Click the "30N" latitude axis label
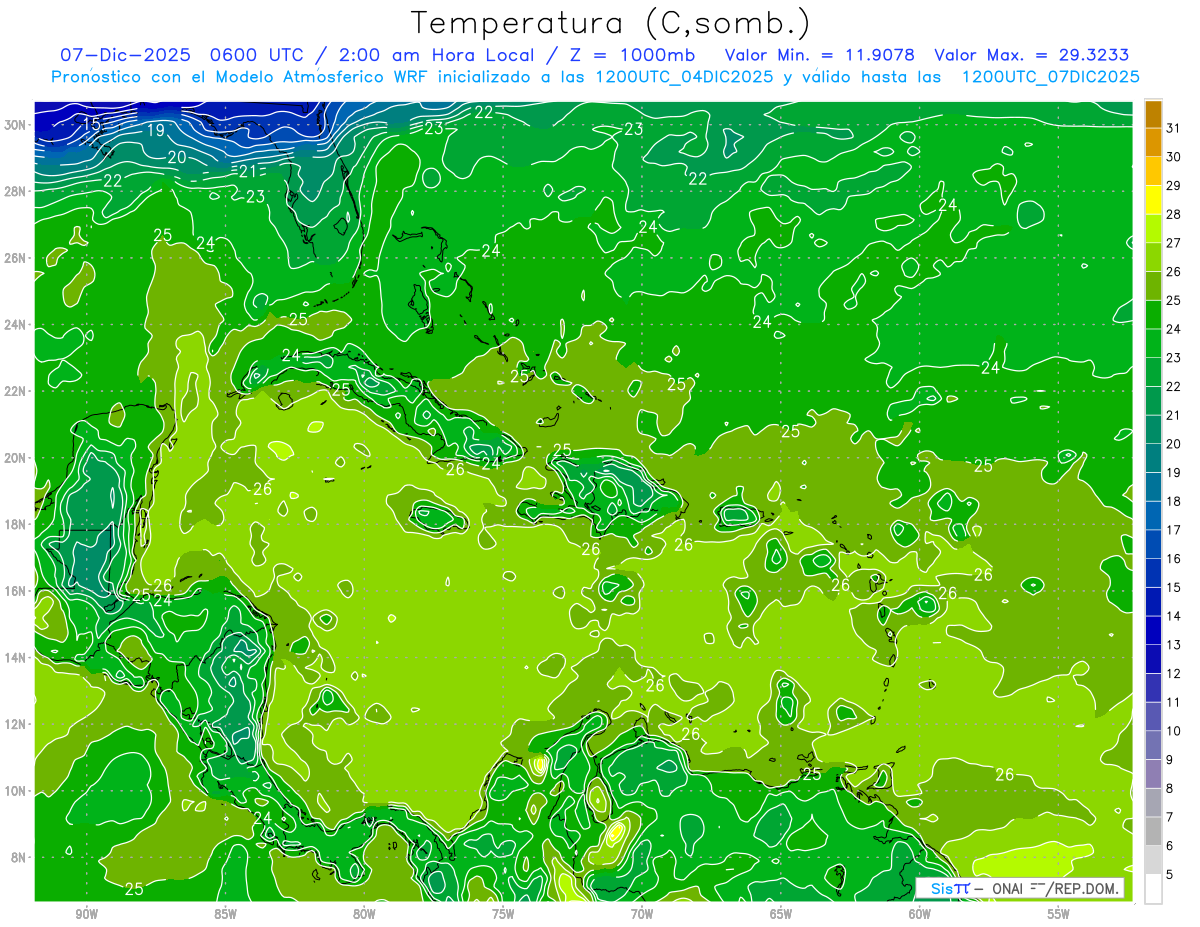The height and width of the screenshot is (927, 1200). point(17,125)
